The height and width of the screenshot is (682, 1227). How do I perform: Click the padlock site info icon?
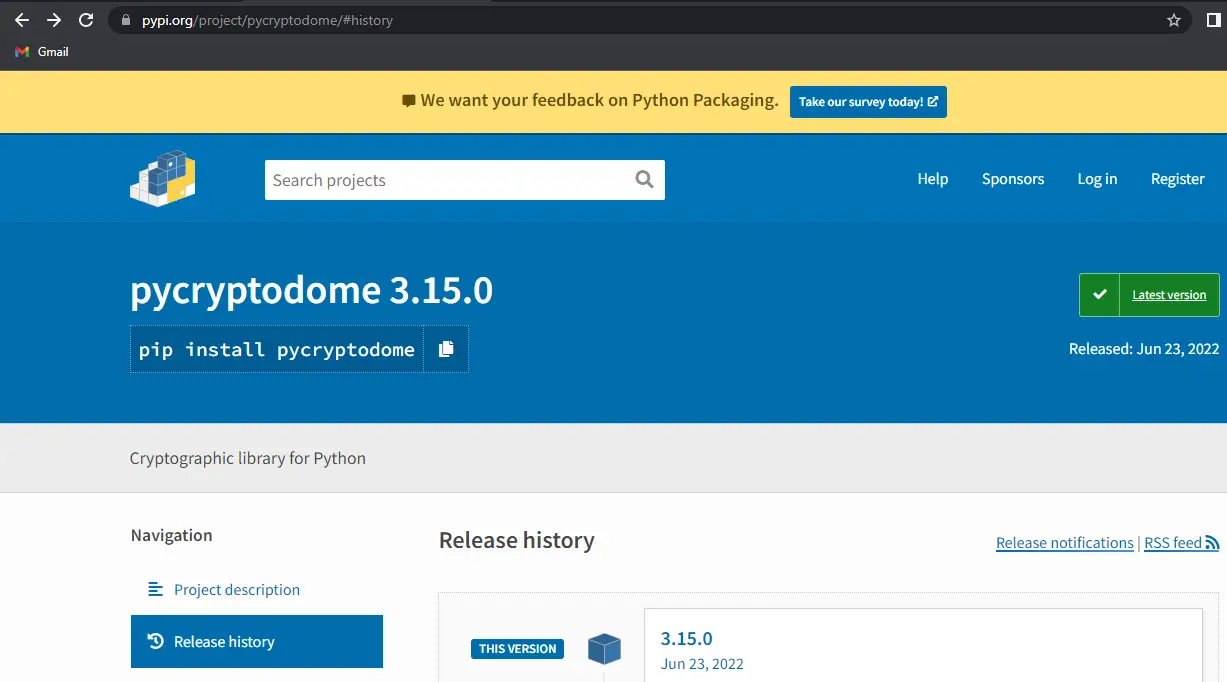point(125,20)
